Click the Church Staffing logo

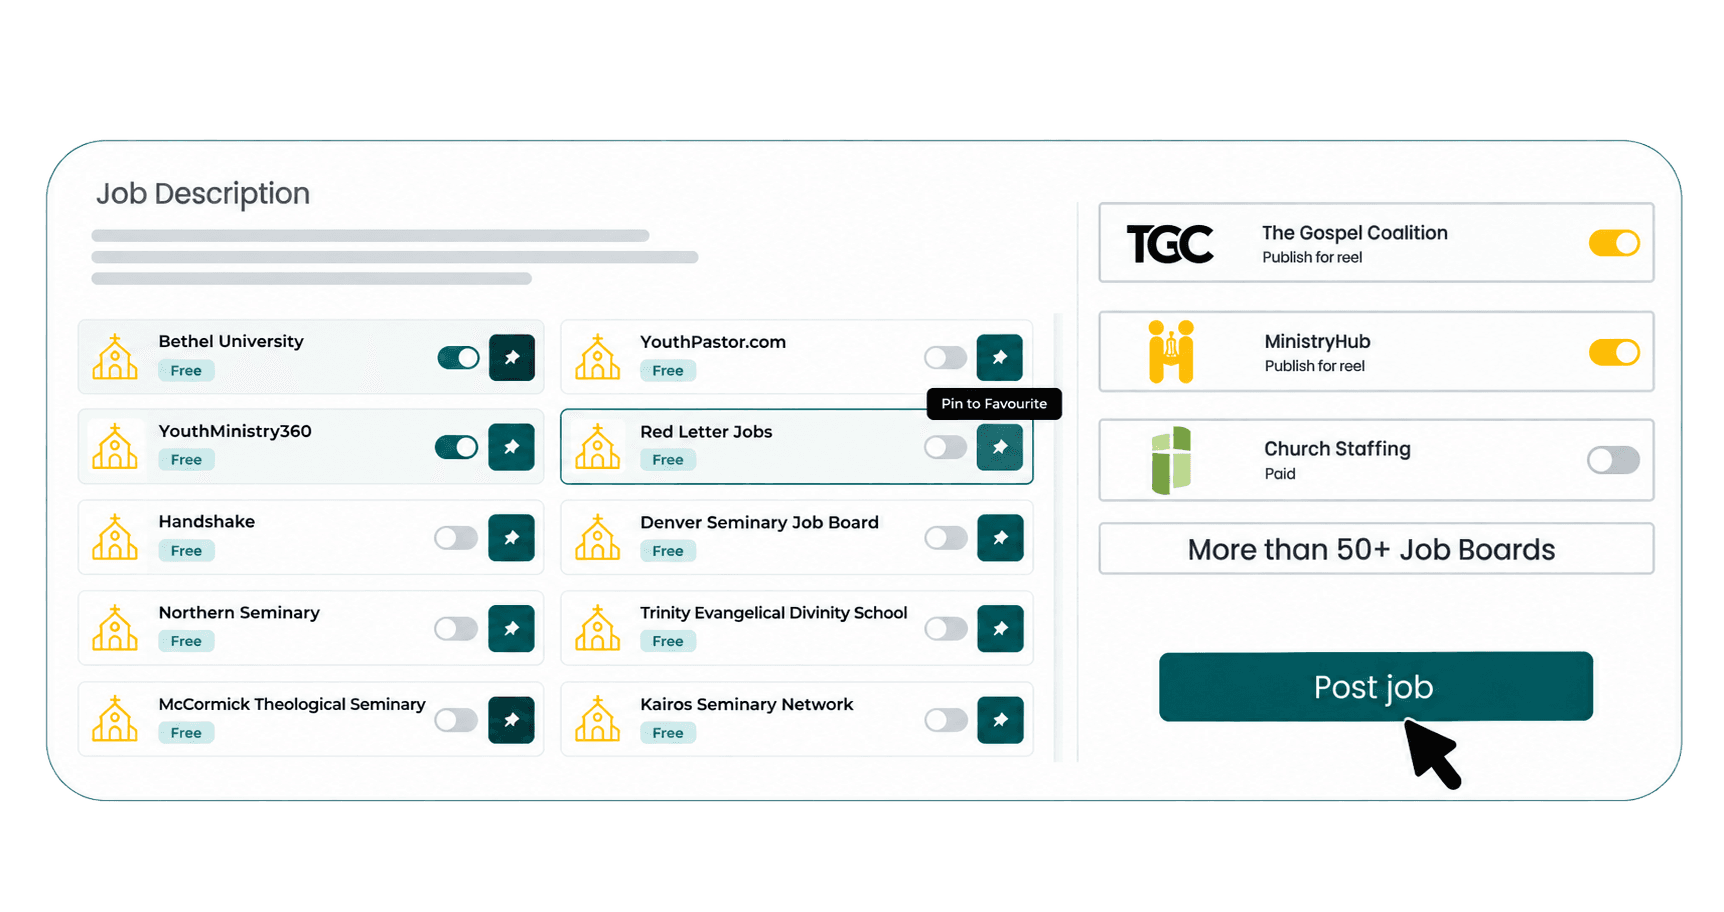pyautogui.click(x=1171, y=460)
